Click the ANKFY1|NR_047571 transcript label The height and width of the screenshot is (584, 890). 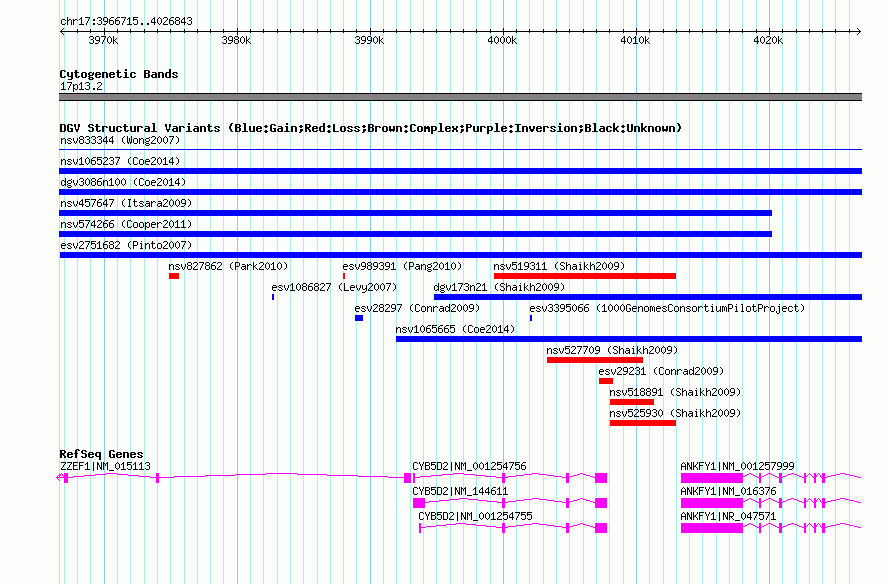tap(728, 516)
